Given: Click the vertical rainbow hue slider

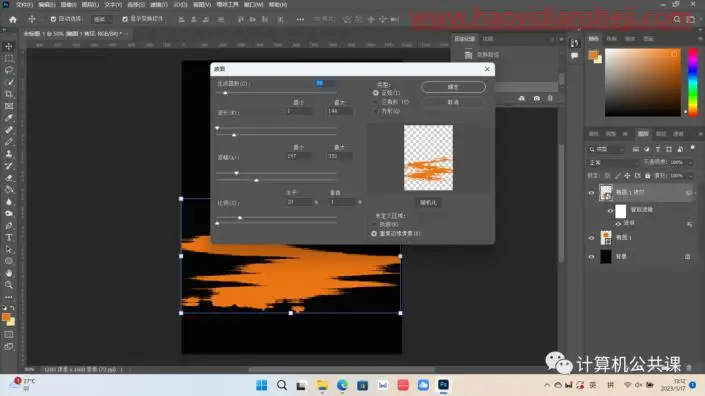Looking at the screenshot, I should 693,82.
